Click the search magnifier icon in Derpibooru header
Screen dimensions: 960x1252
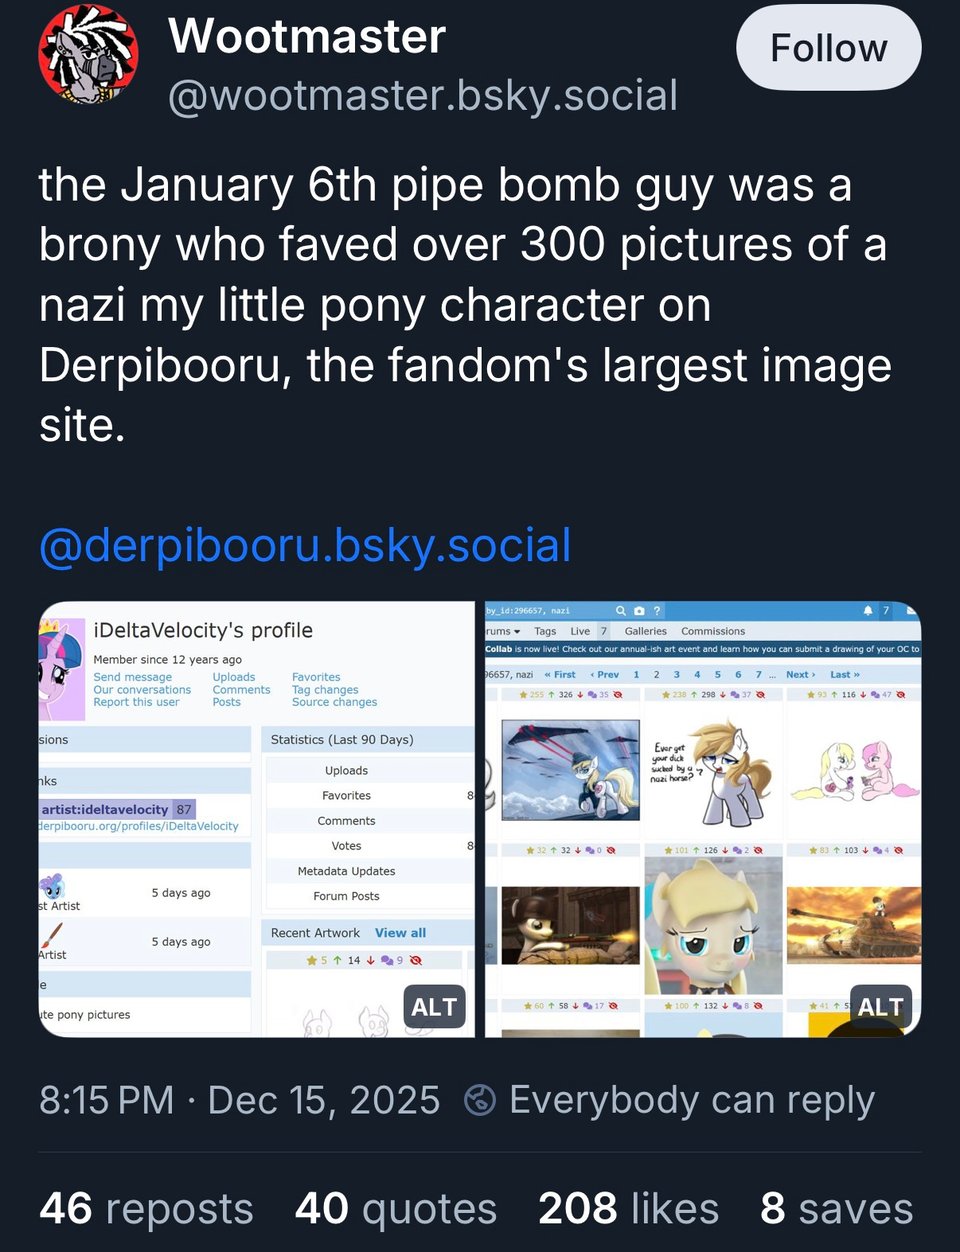[x=621, y=610]
